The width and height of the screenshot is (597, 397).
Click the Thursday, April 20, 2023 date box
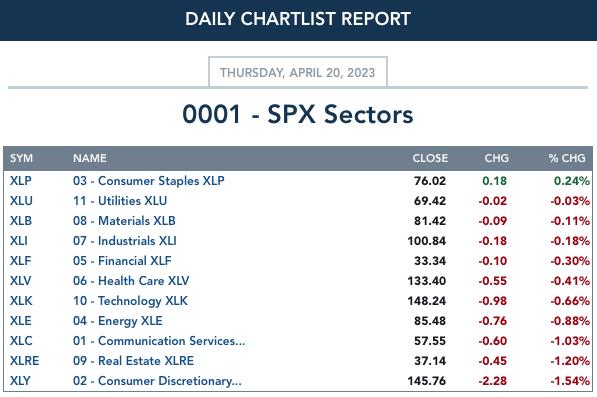click(298, 72)
